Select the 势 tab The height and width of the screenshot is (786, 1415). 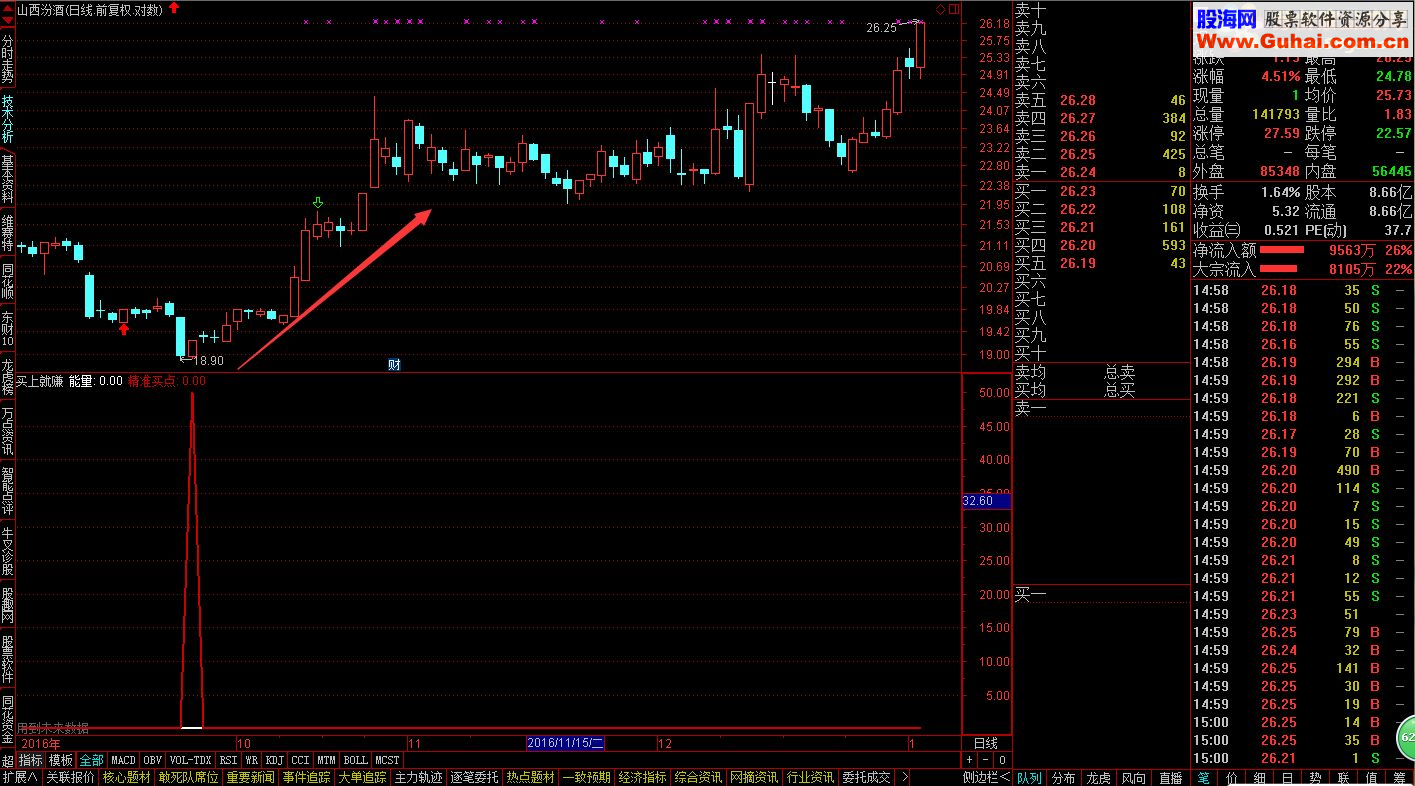(1315, 778)
